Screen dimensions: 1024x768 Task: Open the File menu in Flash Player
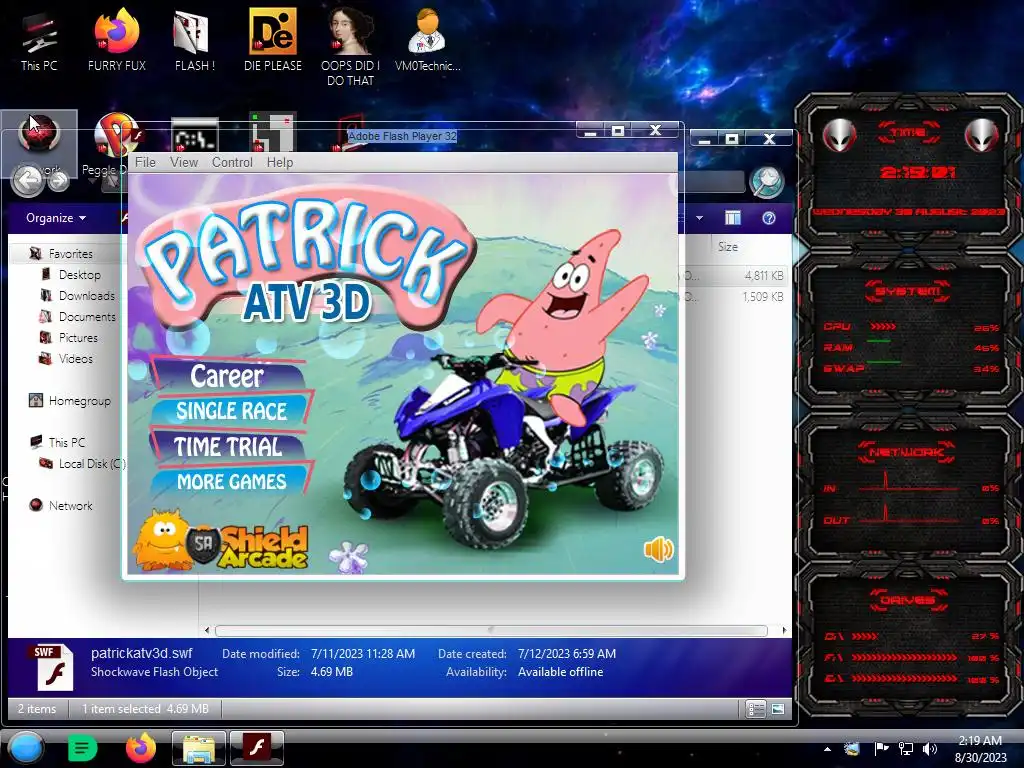145,162
